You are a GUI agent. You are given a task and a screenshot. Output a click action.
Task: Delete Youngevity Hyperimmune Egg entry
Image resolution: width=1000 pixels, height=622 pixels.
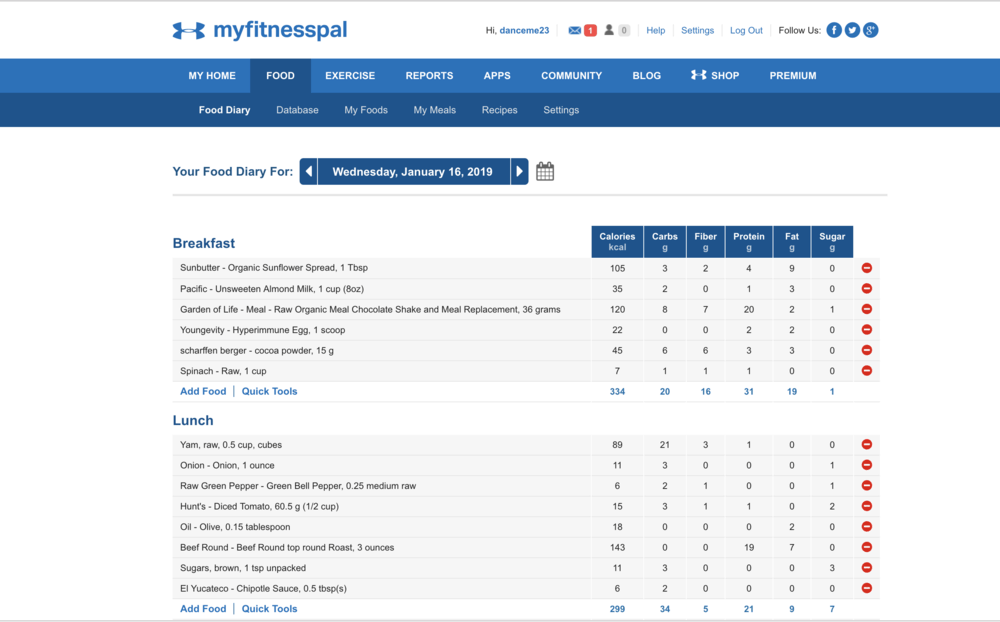point(867,330)
